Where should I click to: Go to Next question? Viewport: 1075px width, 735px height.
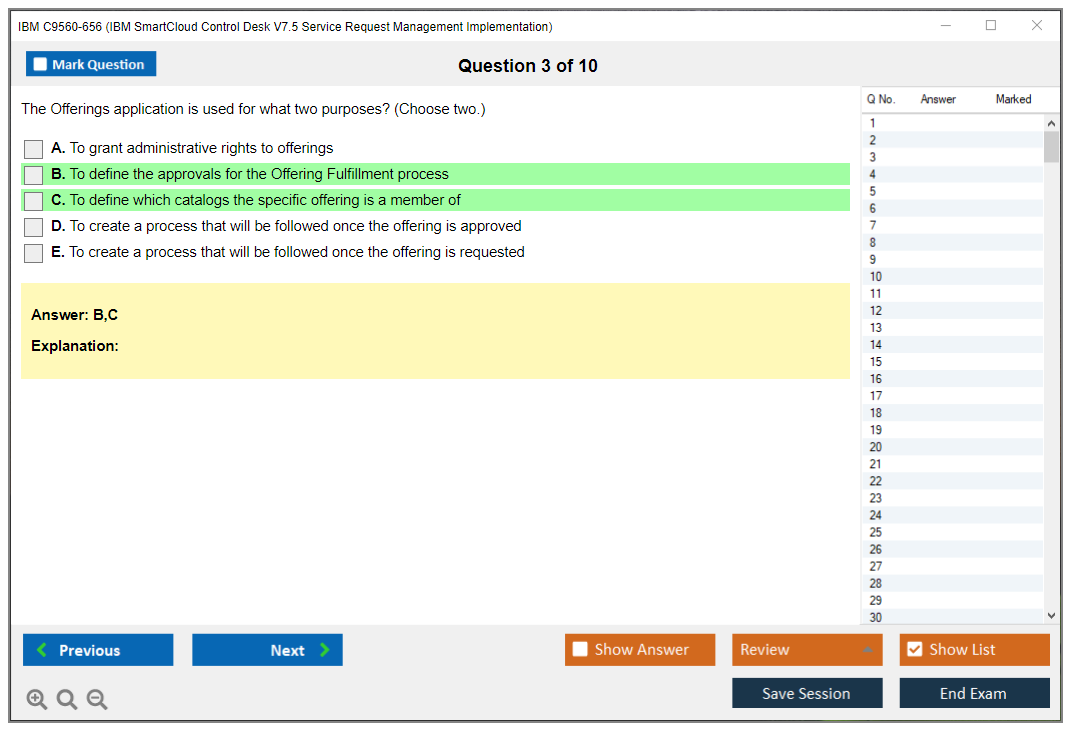point(267,650)
